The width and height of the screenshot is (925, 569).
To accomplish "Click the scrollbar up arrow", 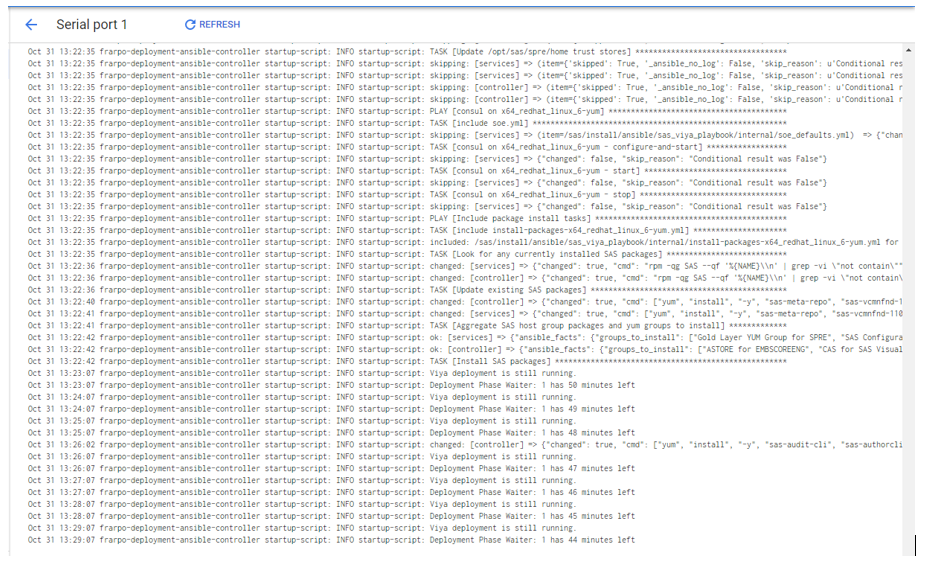I will [909, 51].
